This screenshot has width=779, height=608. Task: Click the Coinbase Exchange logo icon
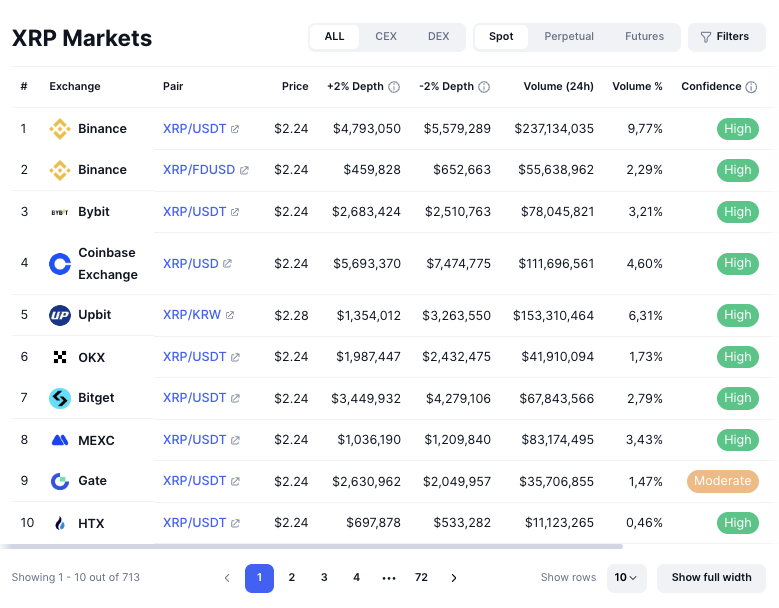click(x=60, y=264)
